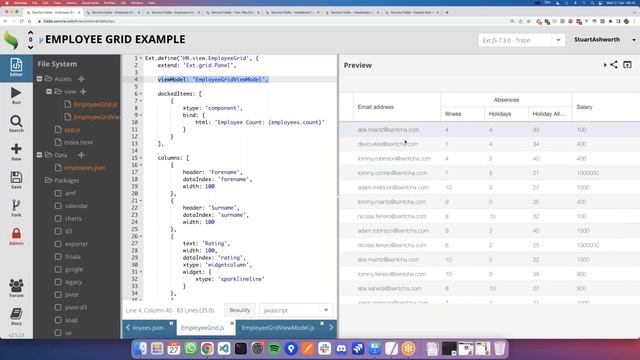Open Google Chrome from the Dock
The height and width of the screenshot is (360, 640).
tap(207, 349)
